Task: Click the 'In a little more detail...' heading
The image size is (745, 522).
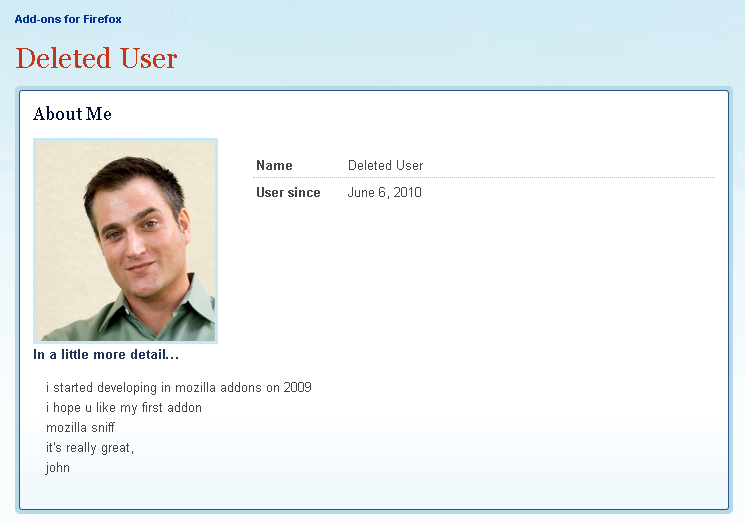Action: point(106,354)
